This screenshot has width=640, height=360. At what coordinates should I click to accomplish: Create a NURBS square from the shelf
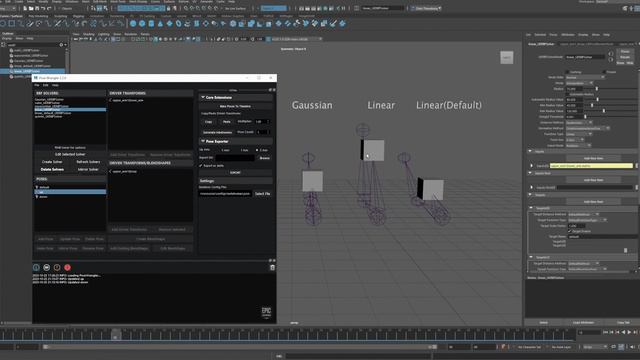tap(11, 24)
